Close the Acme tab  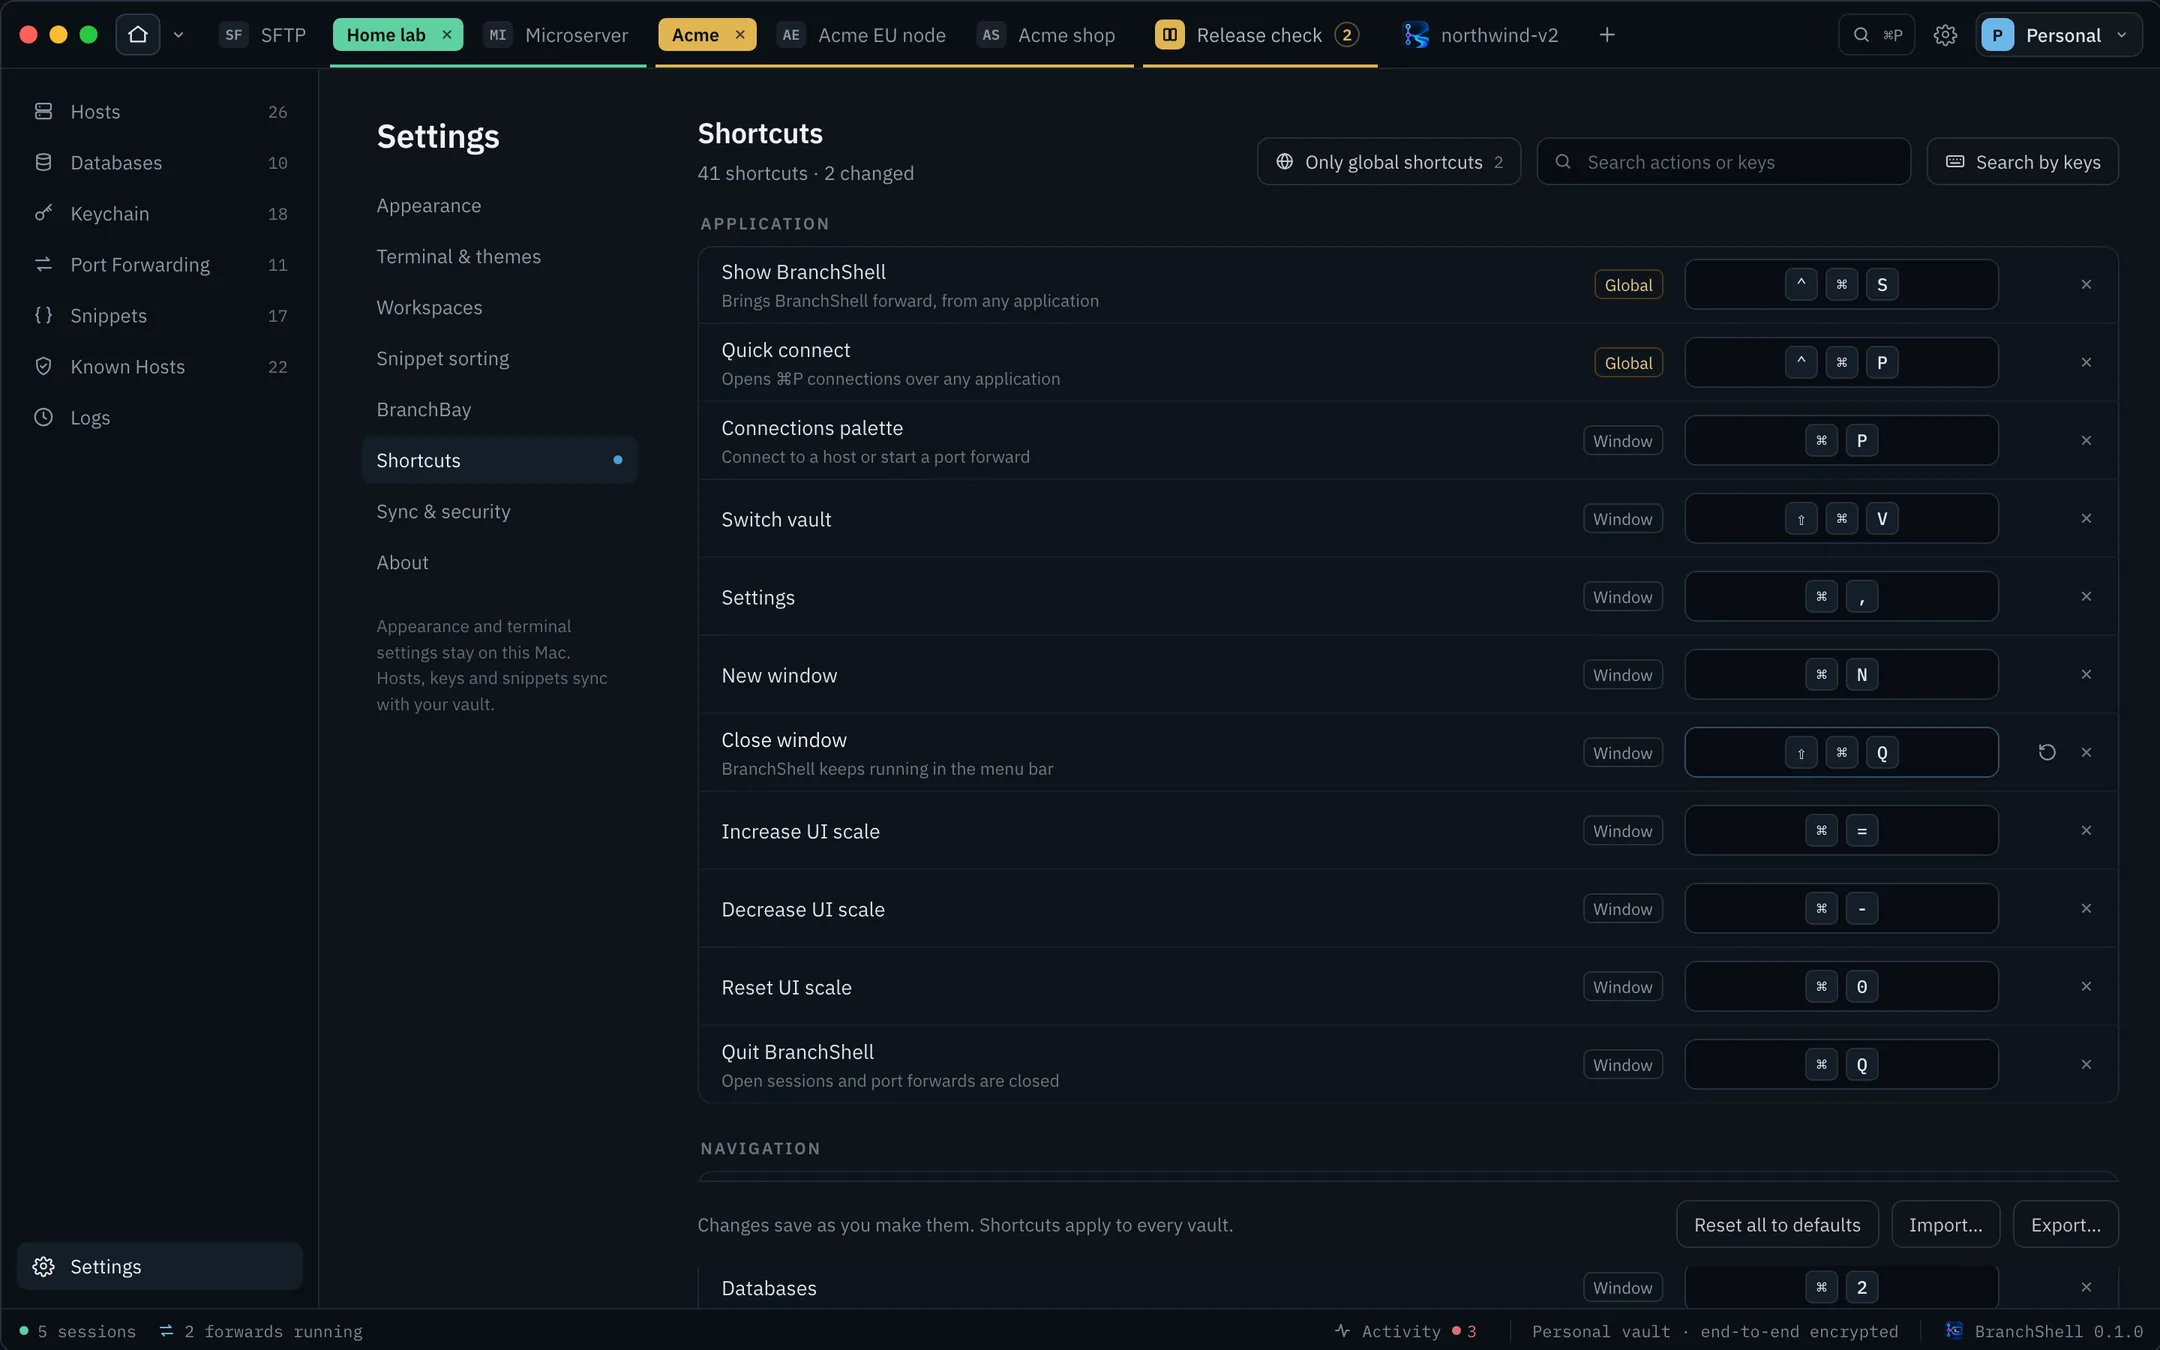pyautogui.click(x=740, y=35)
